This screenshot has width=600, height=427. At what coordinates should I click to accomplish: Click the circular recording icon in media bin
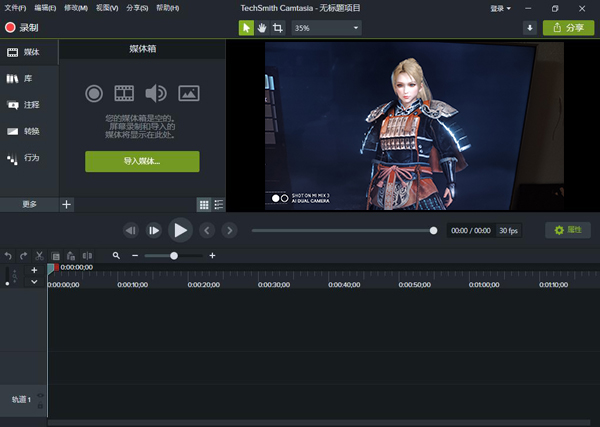pos(94,93)
